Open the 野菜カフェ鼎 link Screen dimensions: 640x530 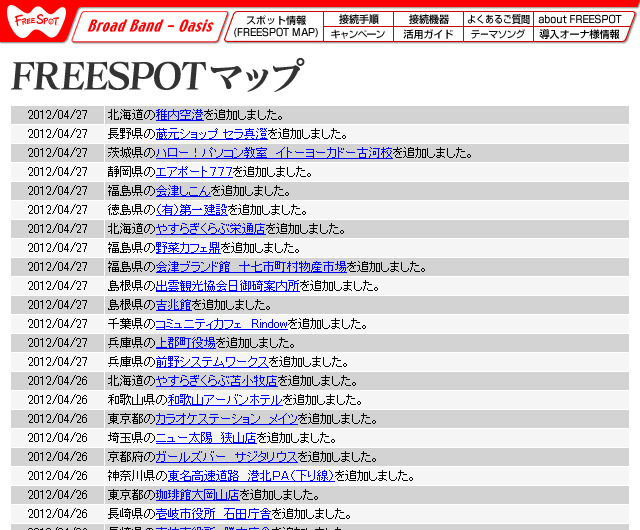[188, 248]
